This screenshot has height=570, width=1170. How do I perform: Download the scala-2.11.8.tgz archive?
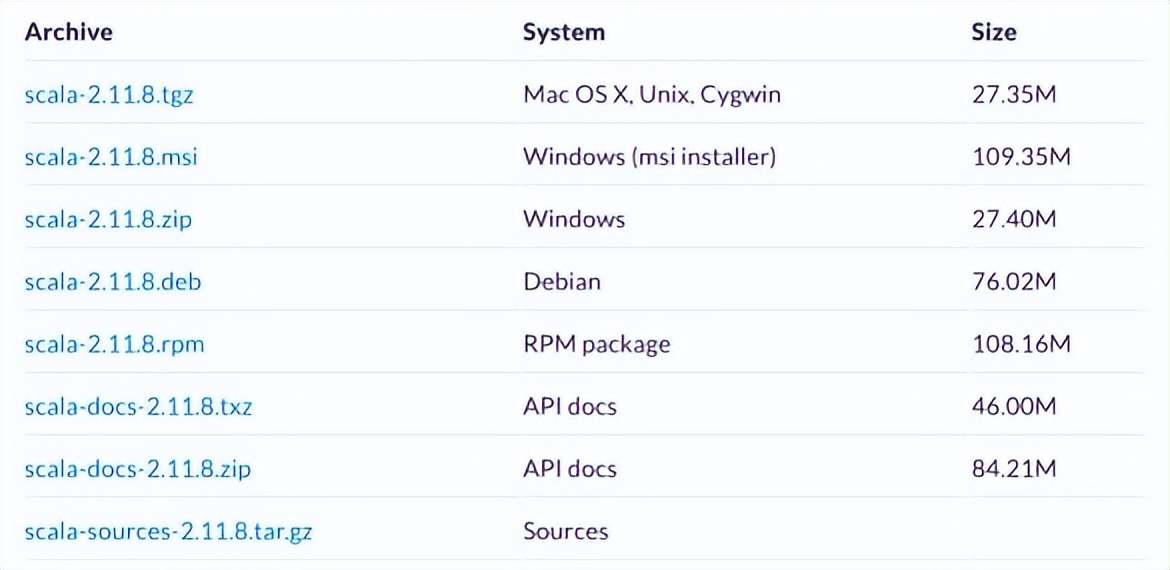point(109,95)
